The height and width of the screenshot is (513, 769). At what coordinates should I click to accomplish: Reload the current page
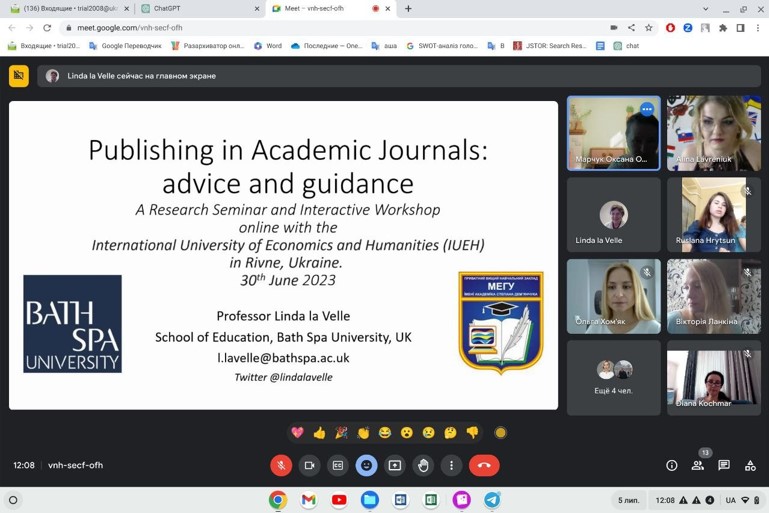coord(47,28)
